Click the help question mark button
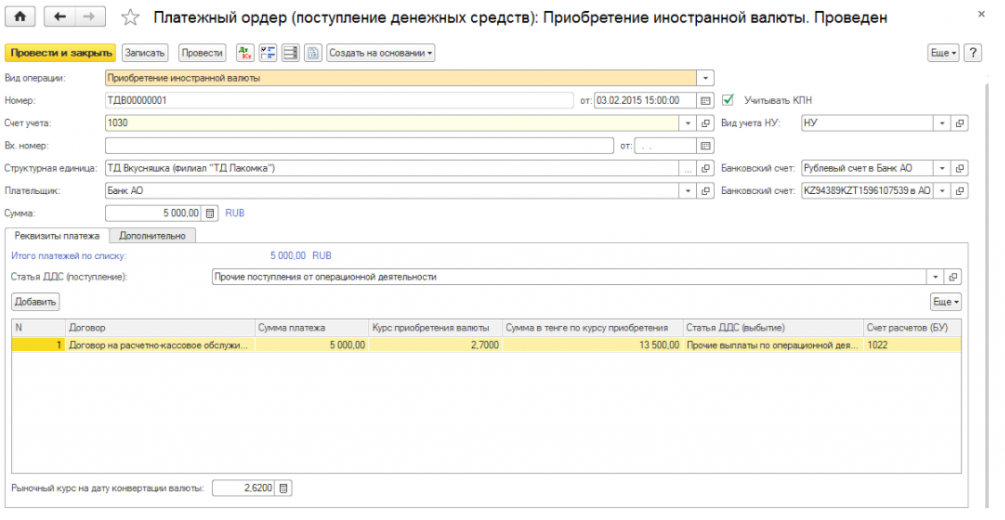1005x520 pixels. [972, 53]
